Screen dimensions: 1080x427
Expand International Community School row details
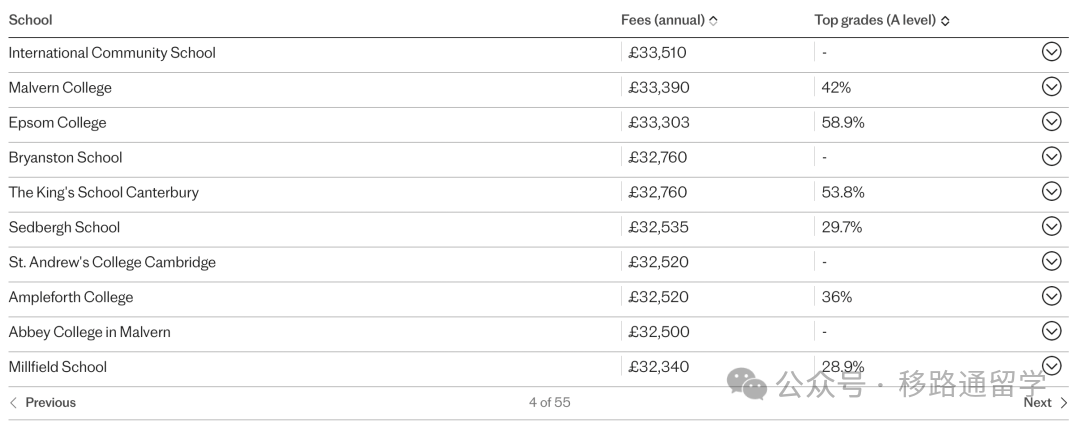pyautogui.click(x=1051, y=52)
